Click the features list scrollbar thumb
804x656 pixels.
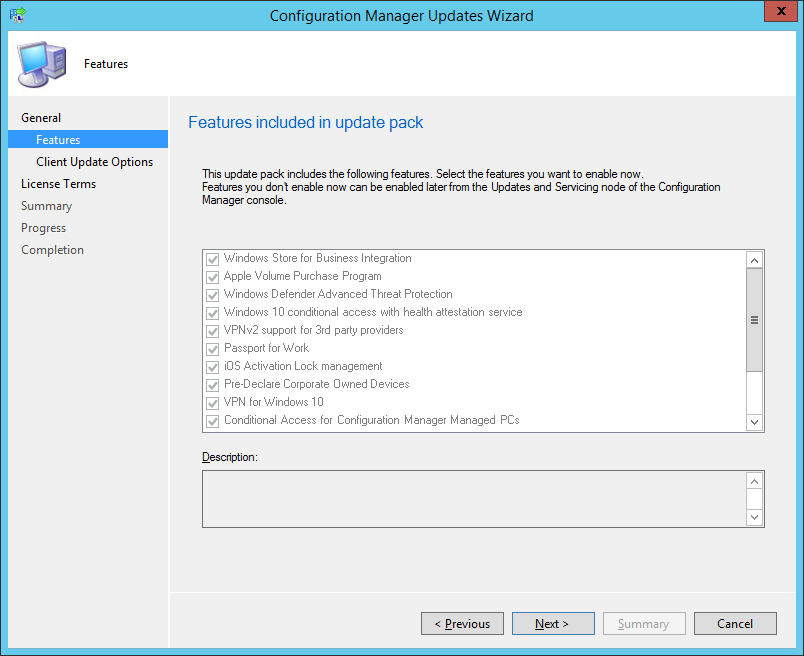754,320
